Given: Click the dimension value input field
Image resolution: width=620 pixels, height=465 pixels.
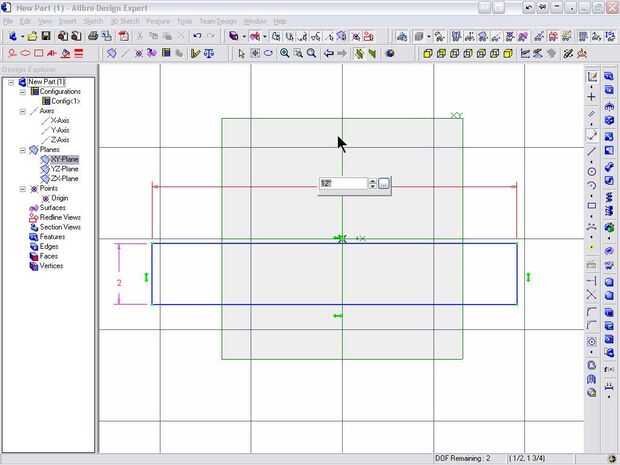Looking at the screenshot, I should point(343,183).
